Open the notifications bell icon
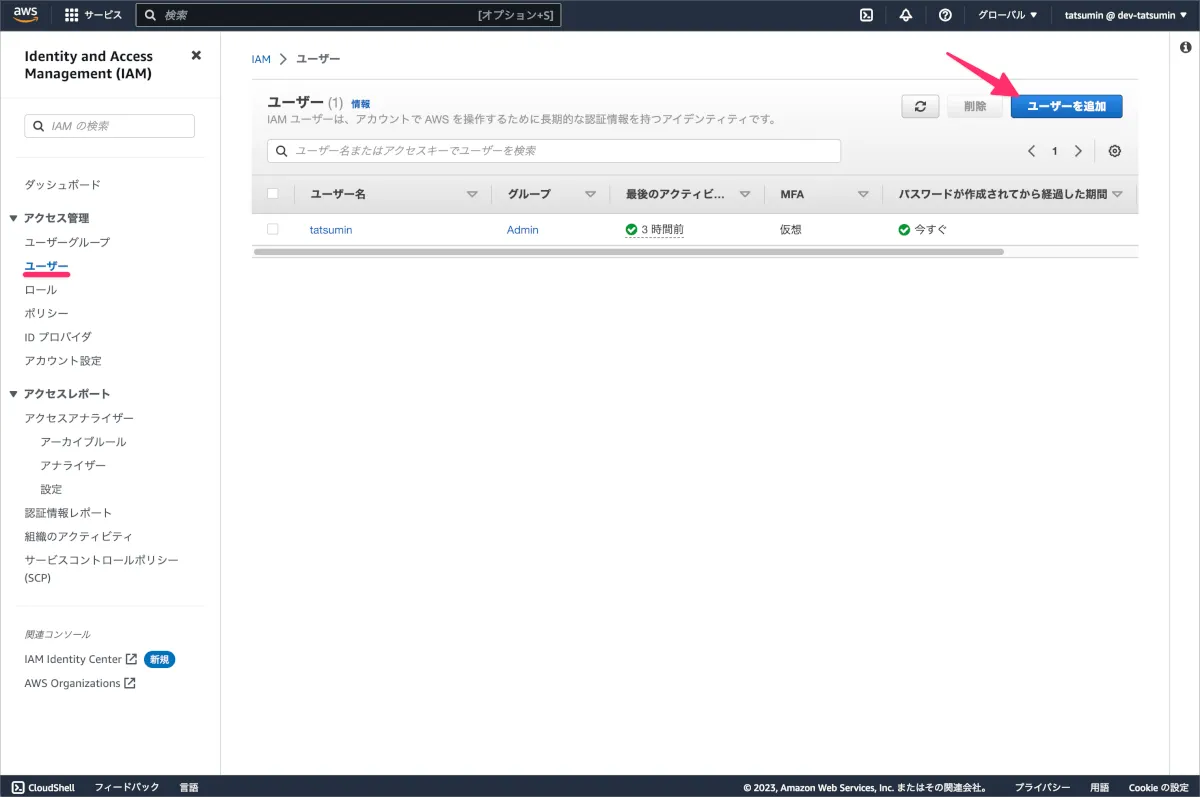Image resolution: width=1200 pixels, height=797 pixels. (906, 15)
